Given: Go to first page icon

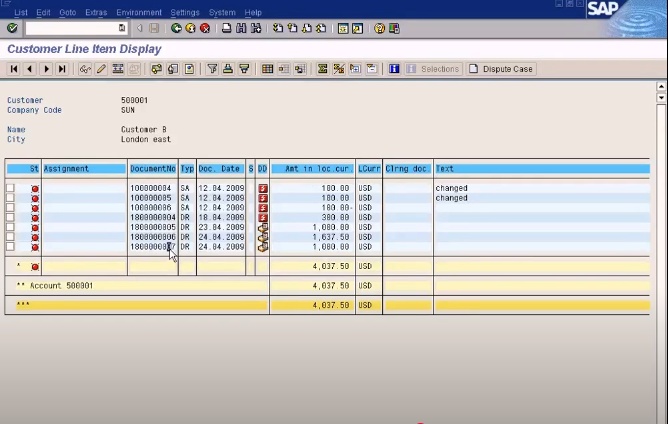Looking at the screenshot, I should (x=278, y=29).
